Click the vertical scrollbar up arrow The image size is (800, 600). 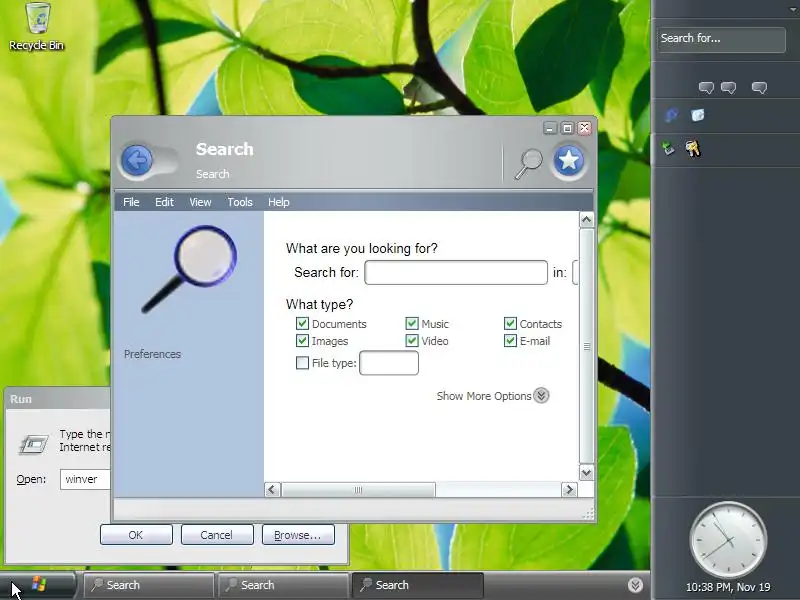point(587,220)
